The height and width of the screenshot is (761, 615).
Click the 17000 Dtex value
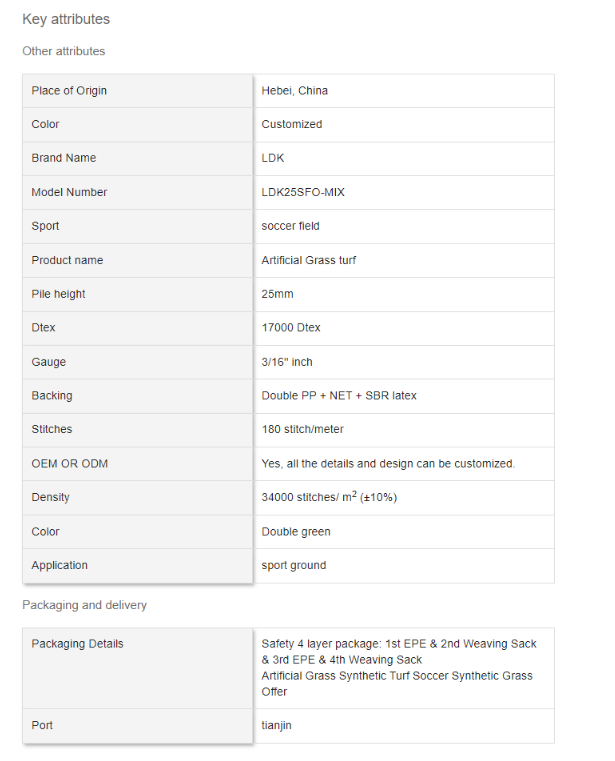pos(291,328)
